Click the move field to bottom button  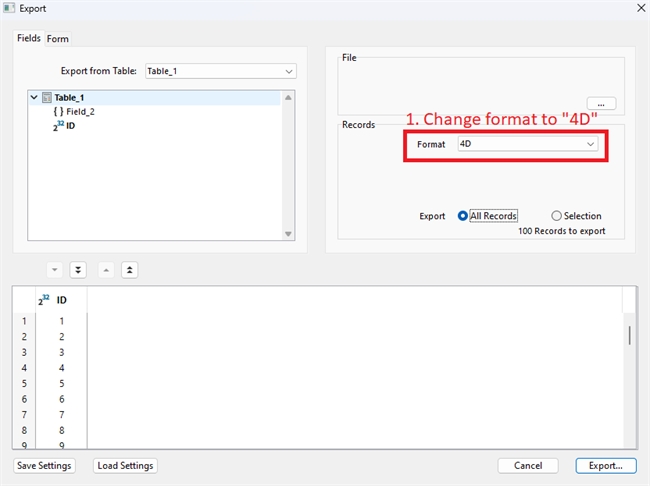coord(78,270)
